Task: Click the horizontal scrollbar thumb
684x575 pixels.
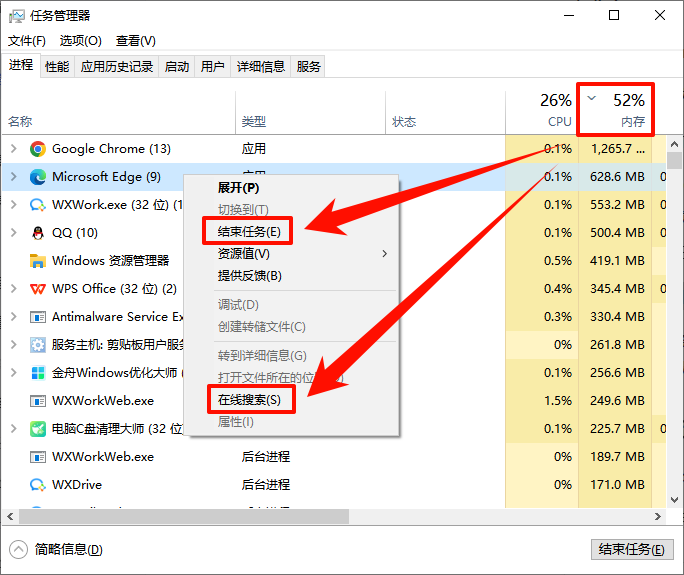Action: (184, 517)
